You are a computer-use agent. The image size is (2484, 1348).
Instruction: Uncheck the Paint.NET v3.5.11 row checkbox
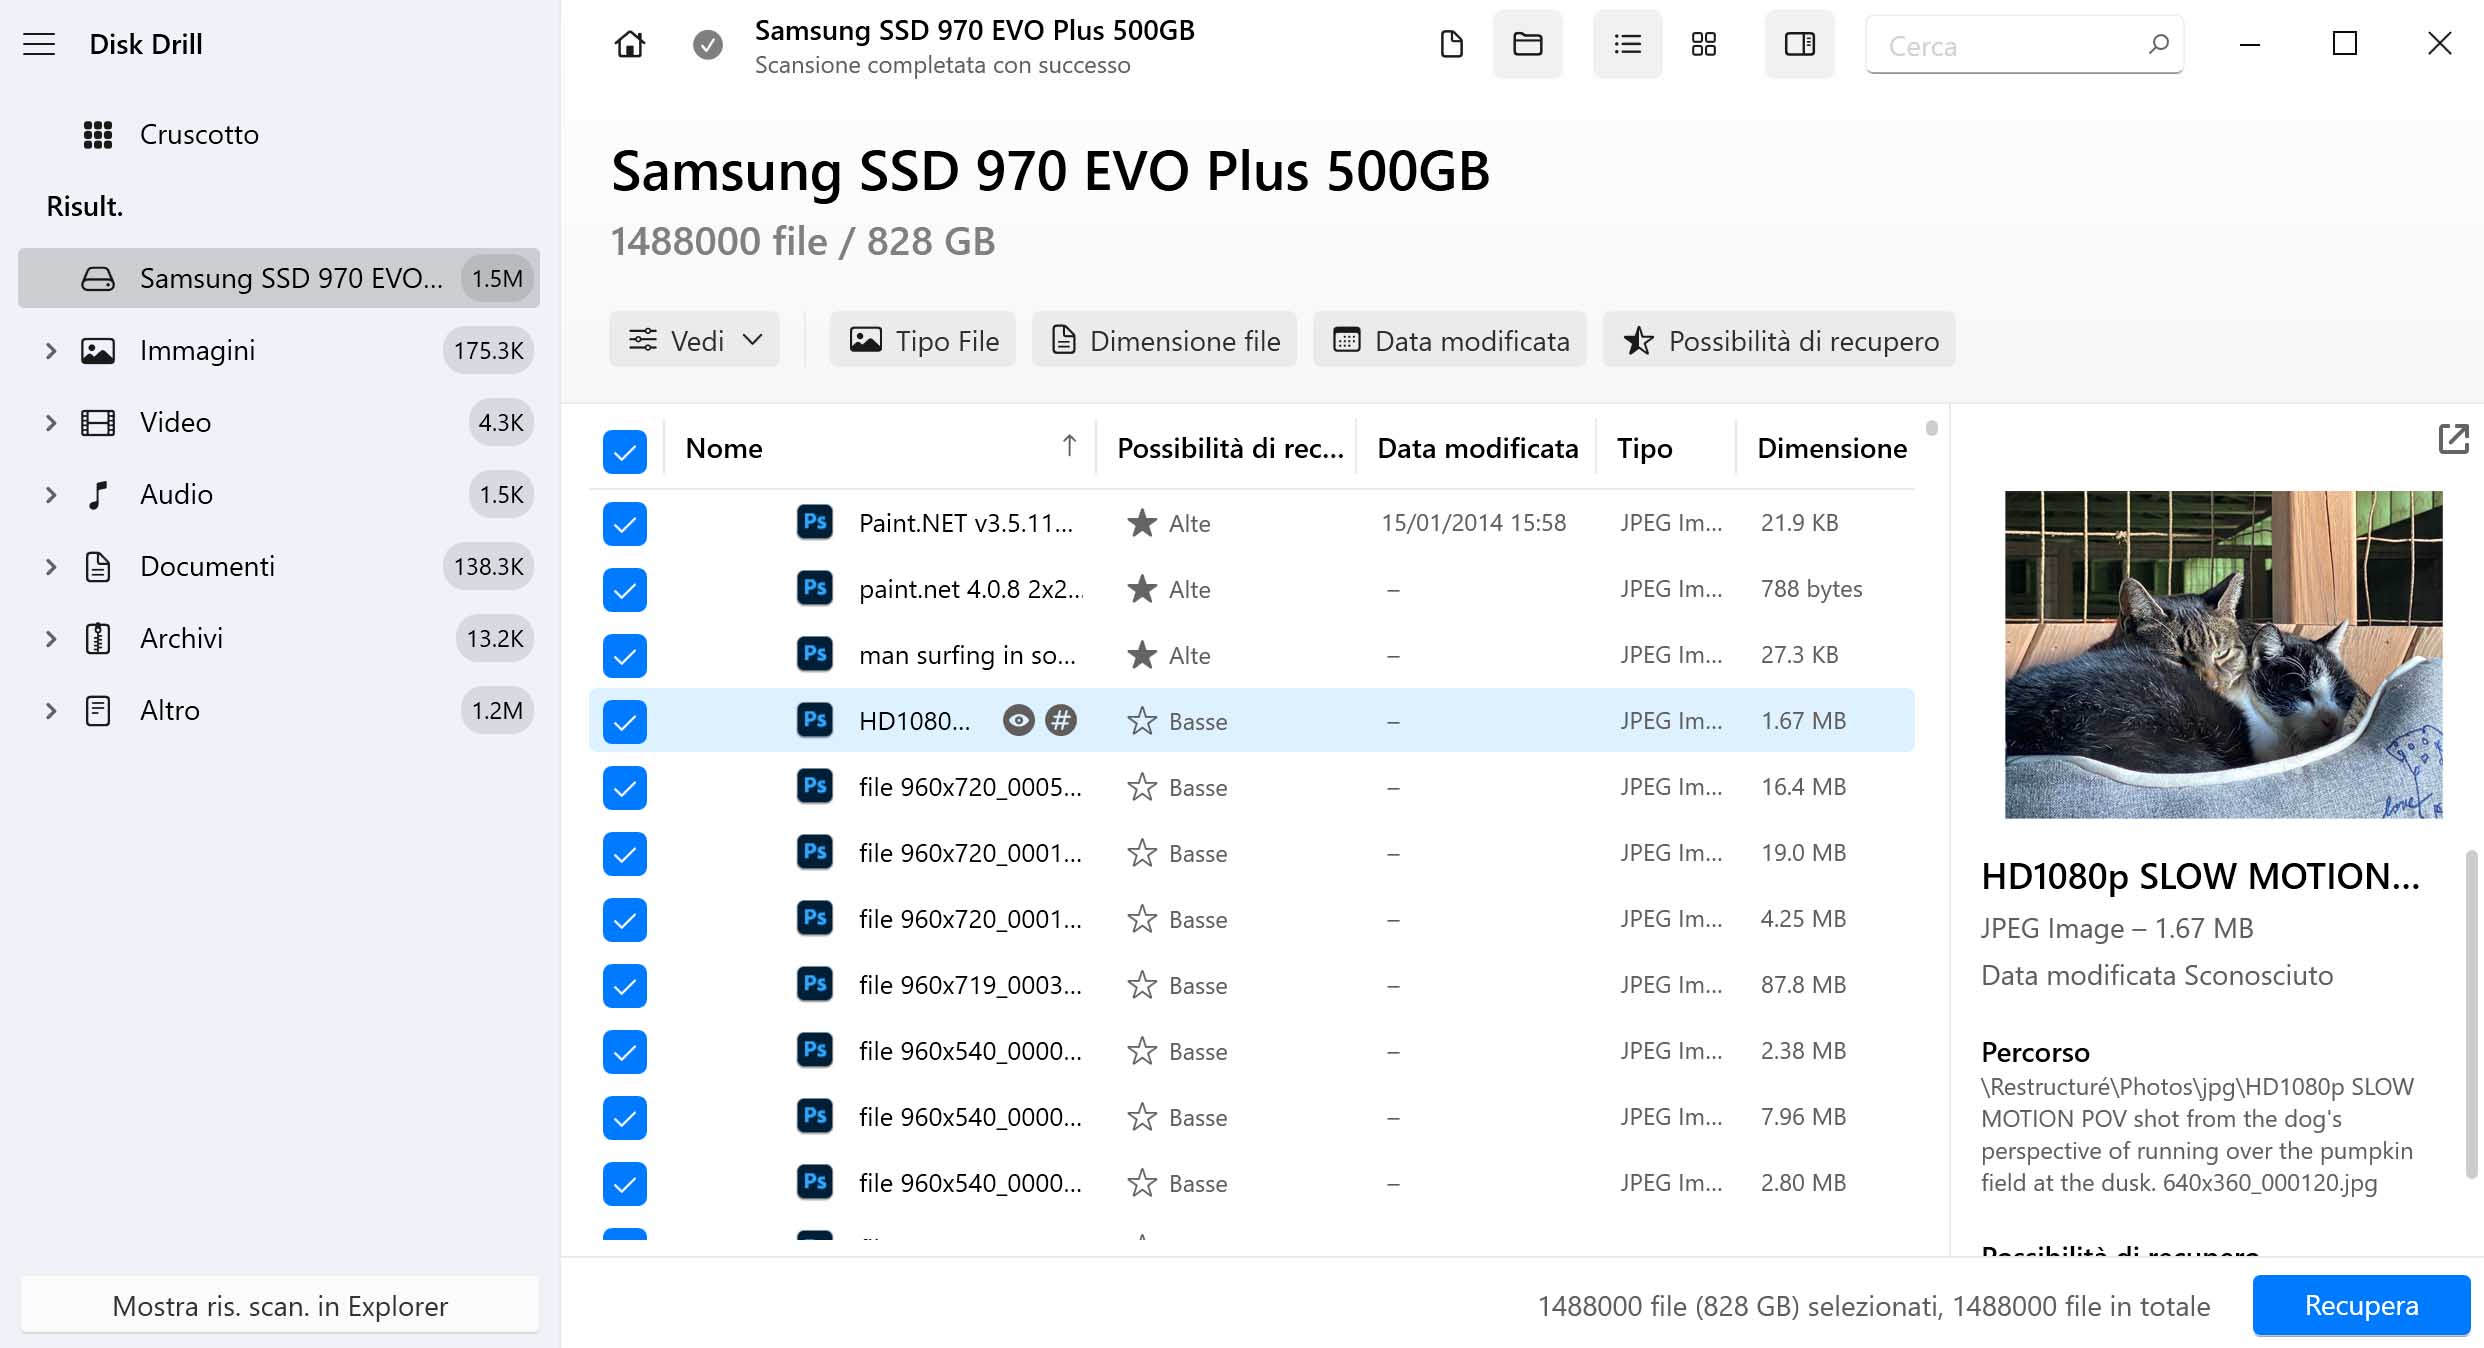[x=625, y=523]
